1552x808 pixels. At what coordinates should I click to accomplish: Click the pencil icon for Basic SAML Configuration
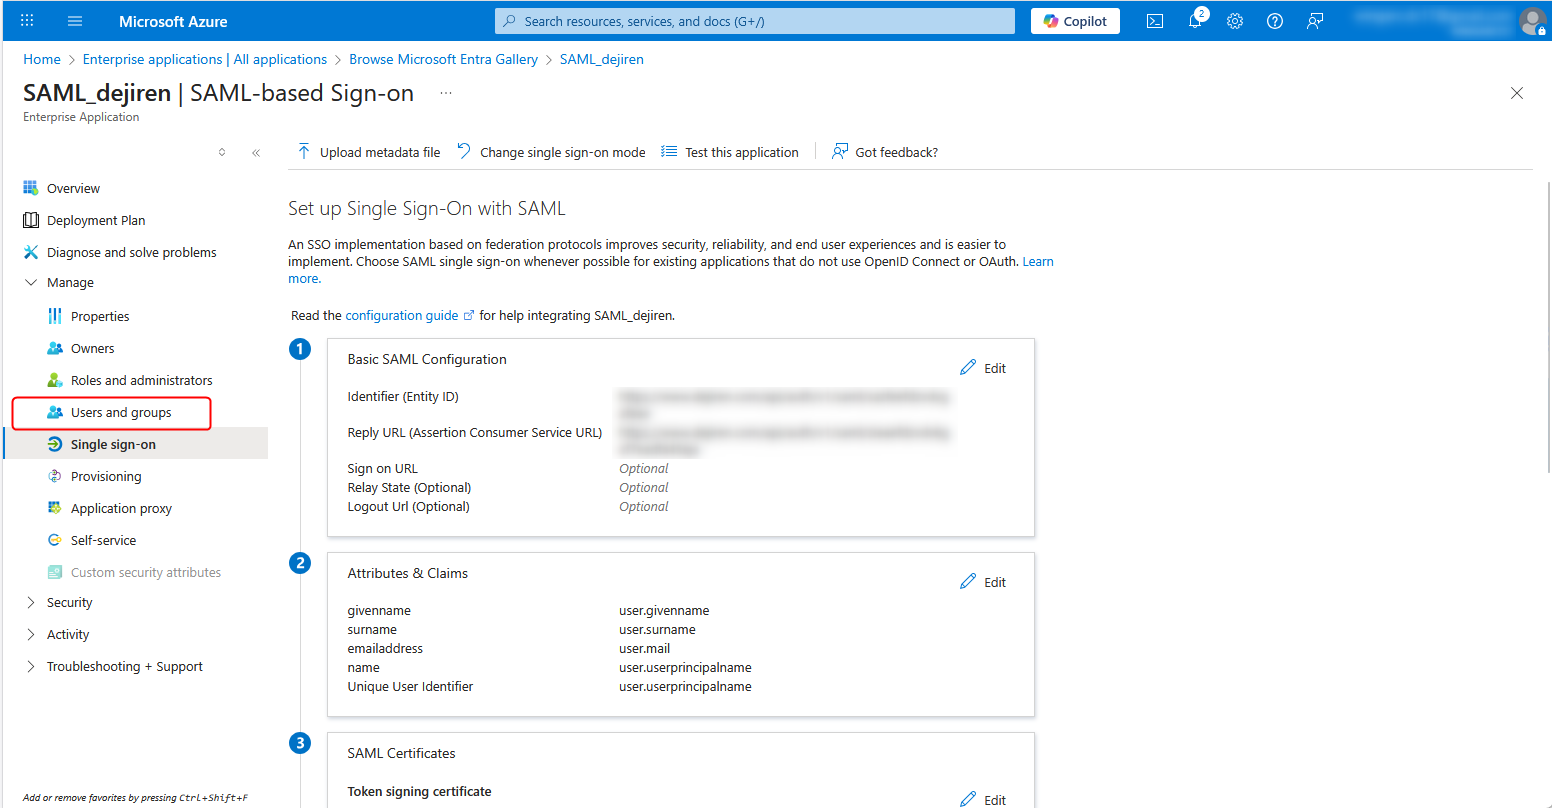pyautogui.click(x=968, y=368)
